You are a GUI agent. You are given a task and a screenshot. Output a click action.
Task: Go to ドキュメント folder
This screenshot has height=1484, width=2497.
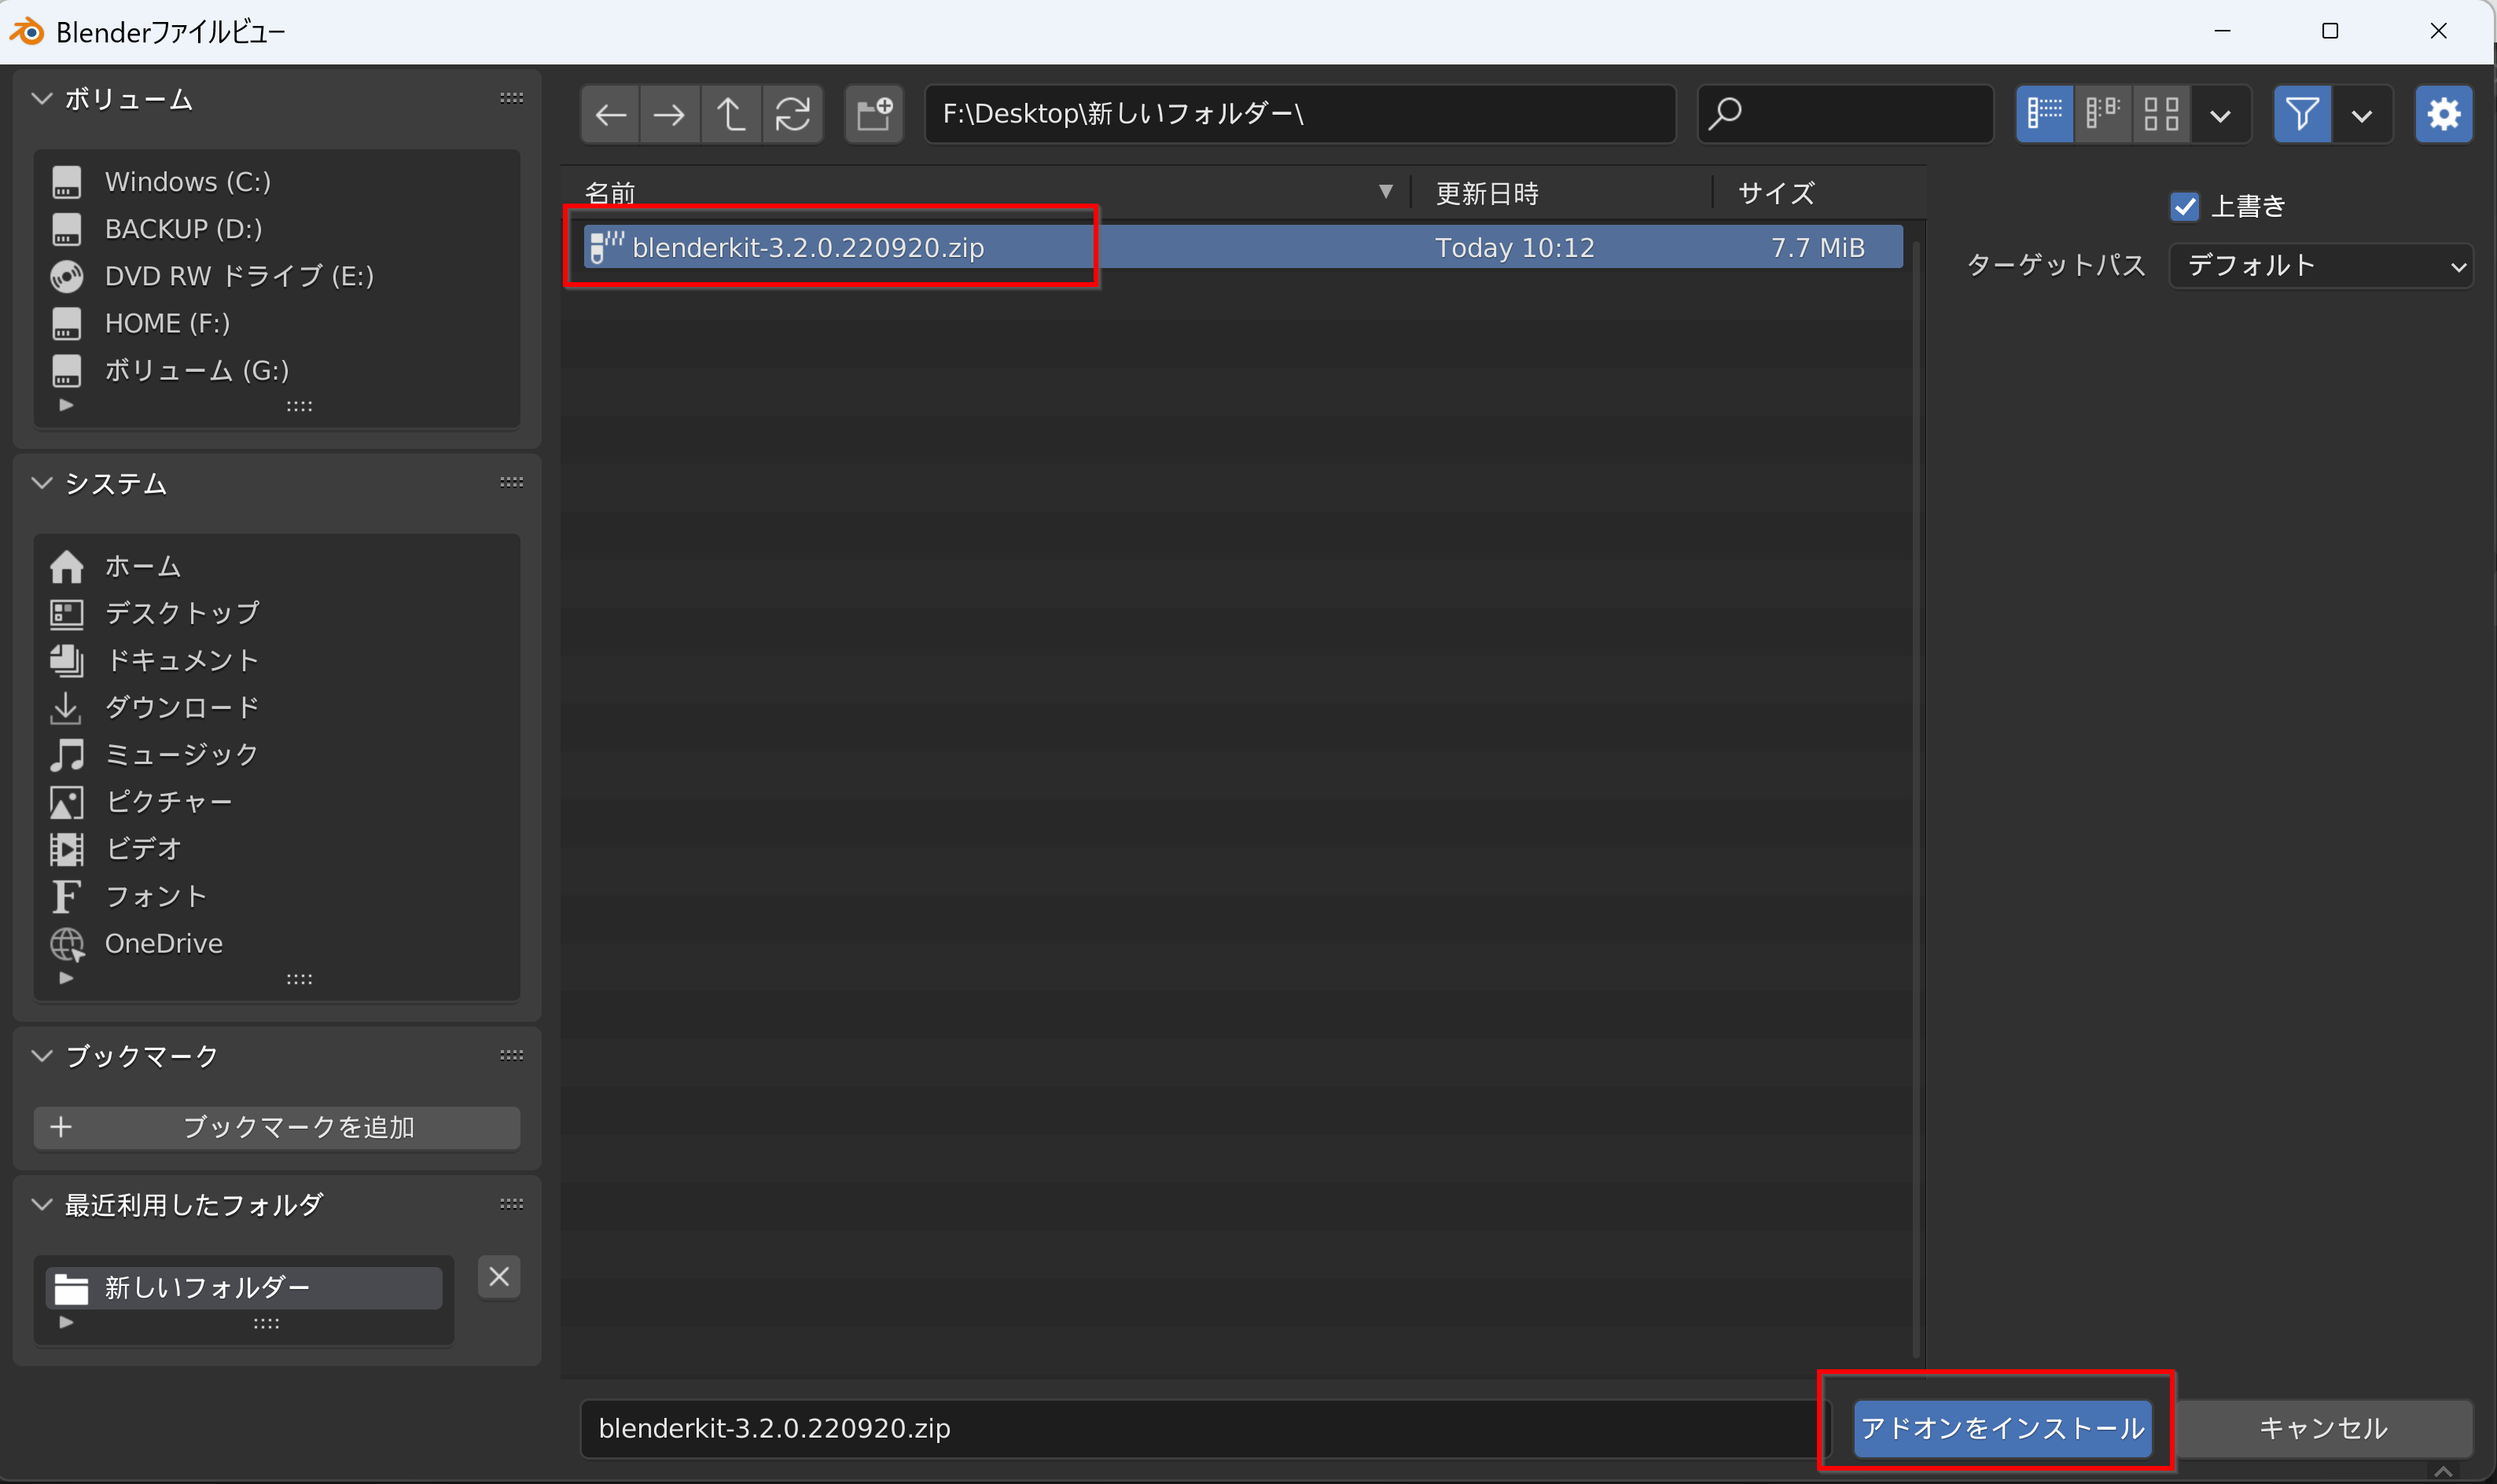tap(277, 660)
